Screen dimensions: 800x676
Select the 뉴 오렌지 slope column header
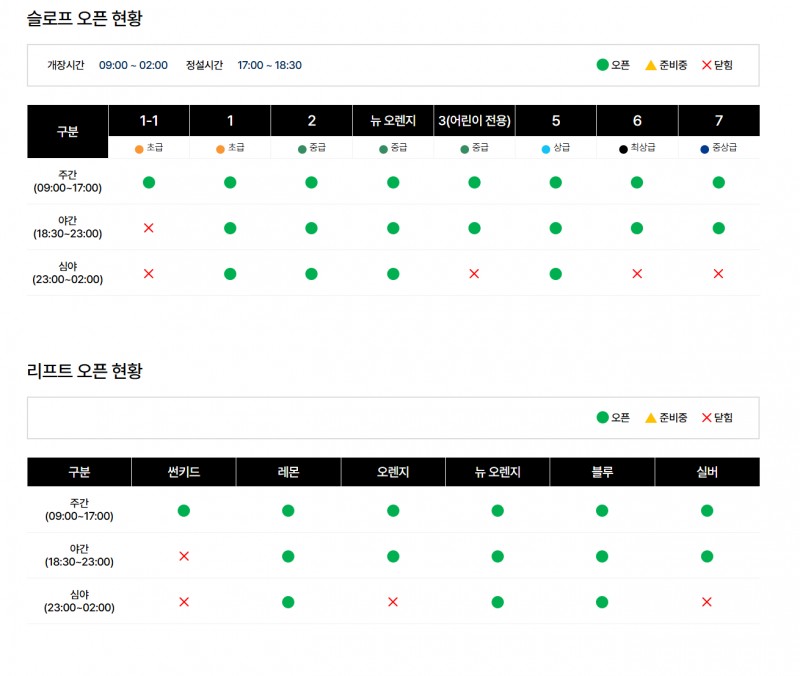[x=393, y=121]
